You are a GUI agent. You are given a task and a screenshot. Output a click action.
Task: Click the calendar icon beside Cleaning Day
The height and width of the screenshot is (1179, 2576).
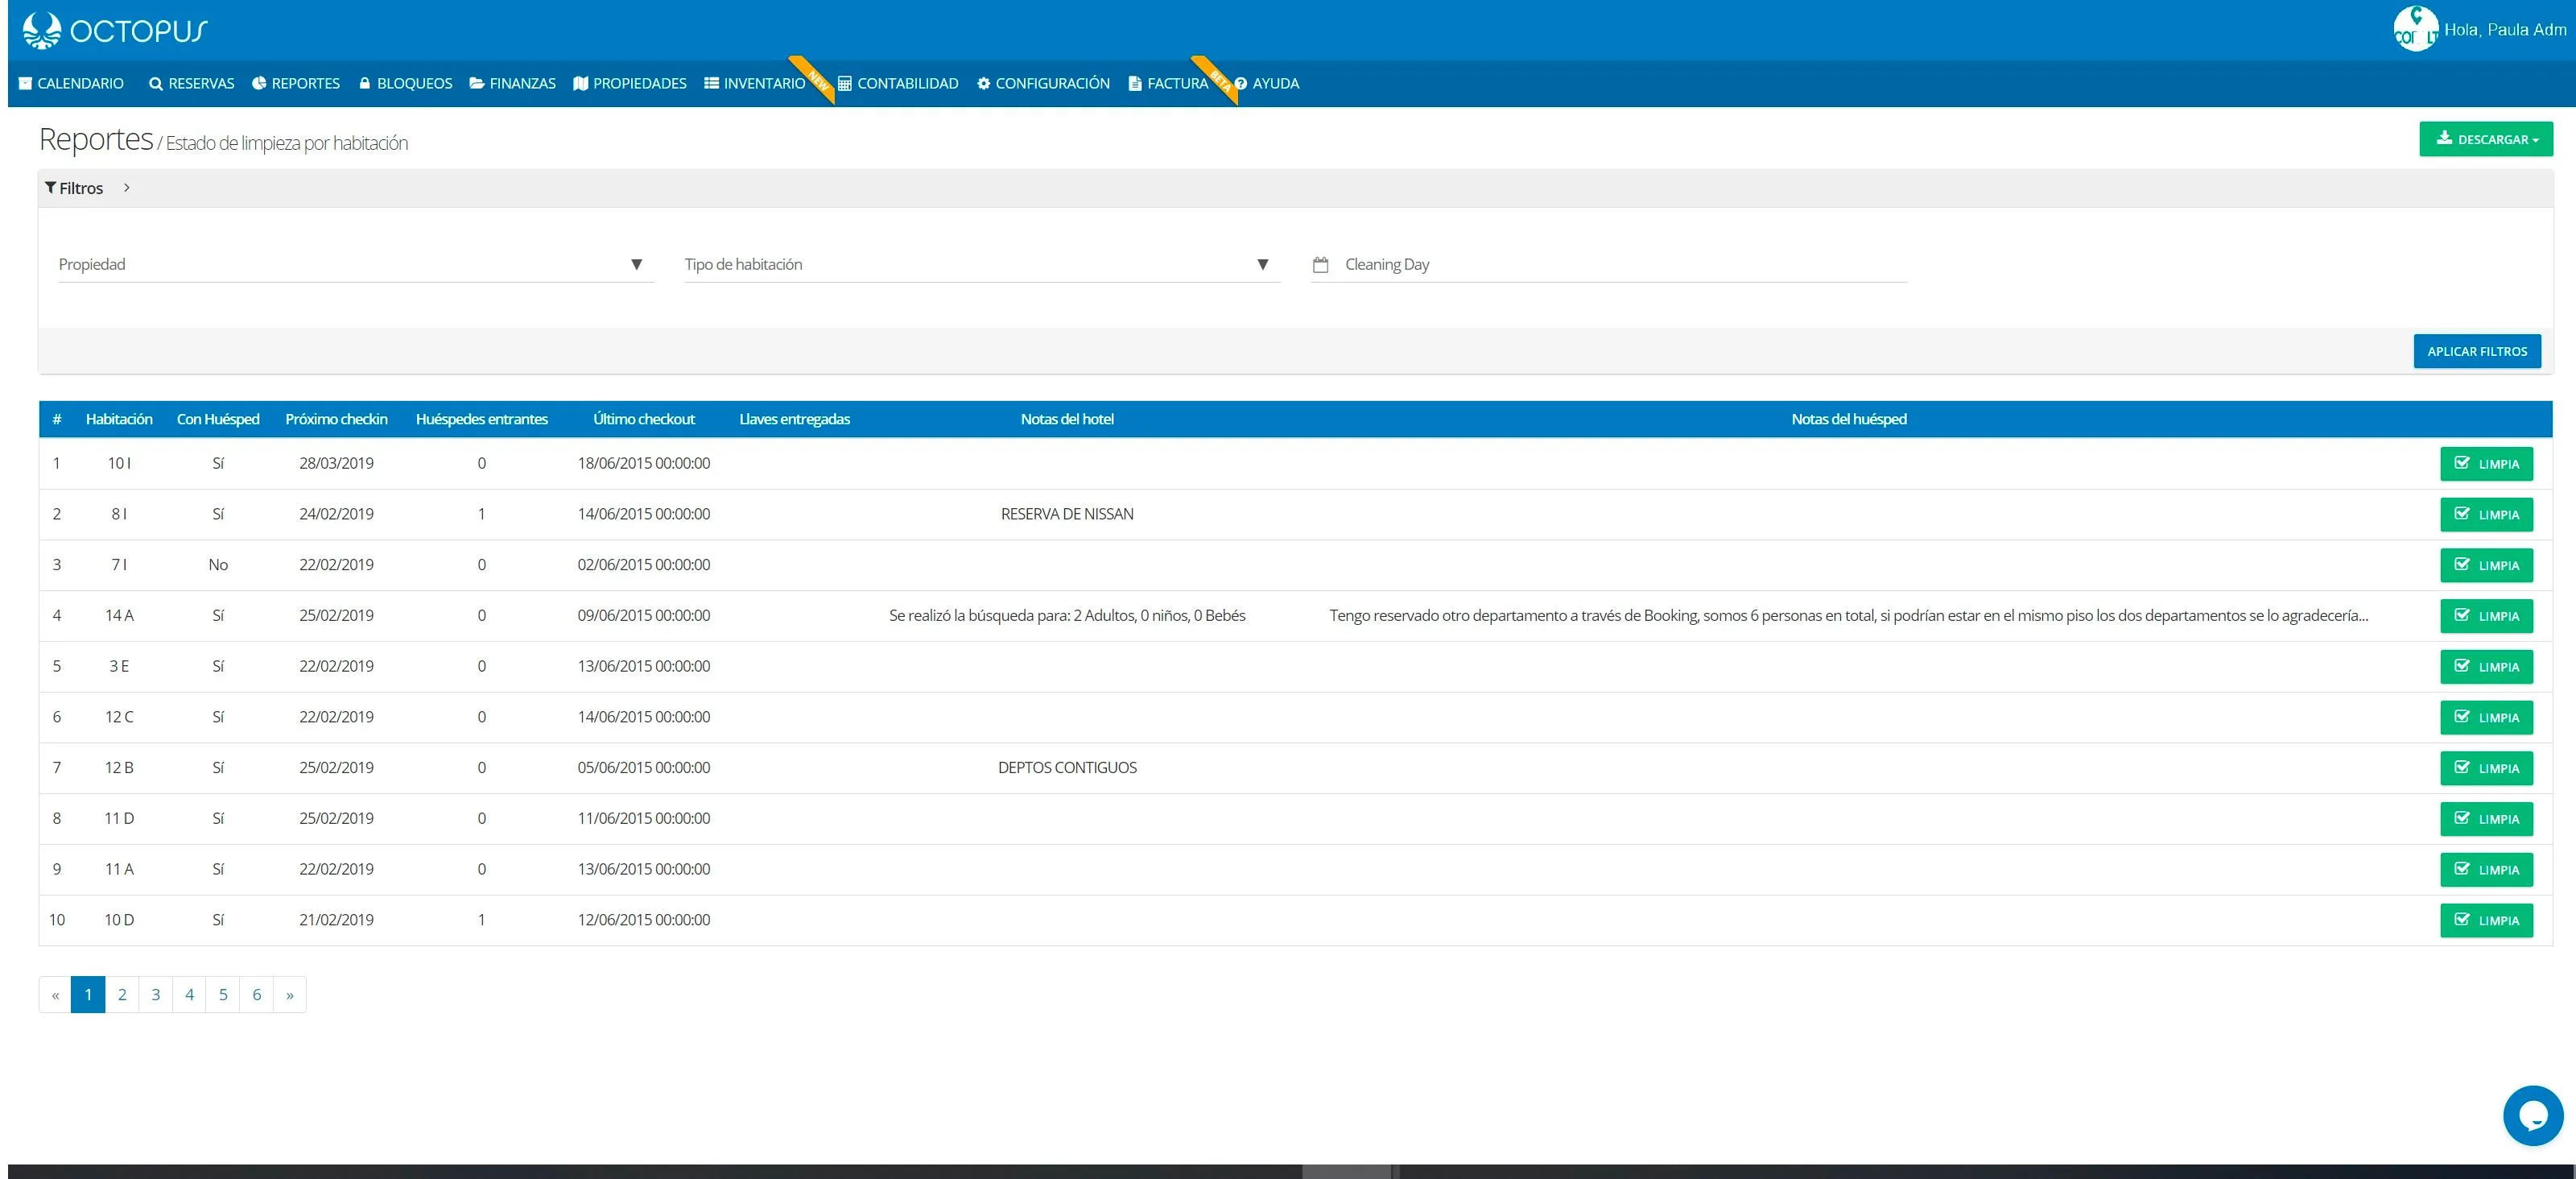[x=1320, y=265]
